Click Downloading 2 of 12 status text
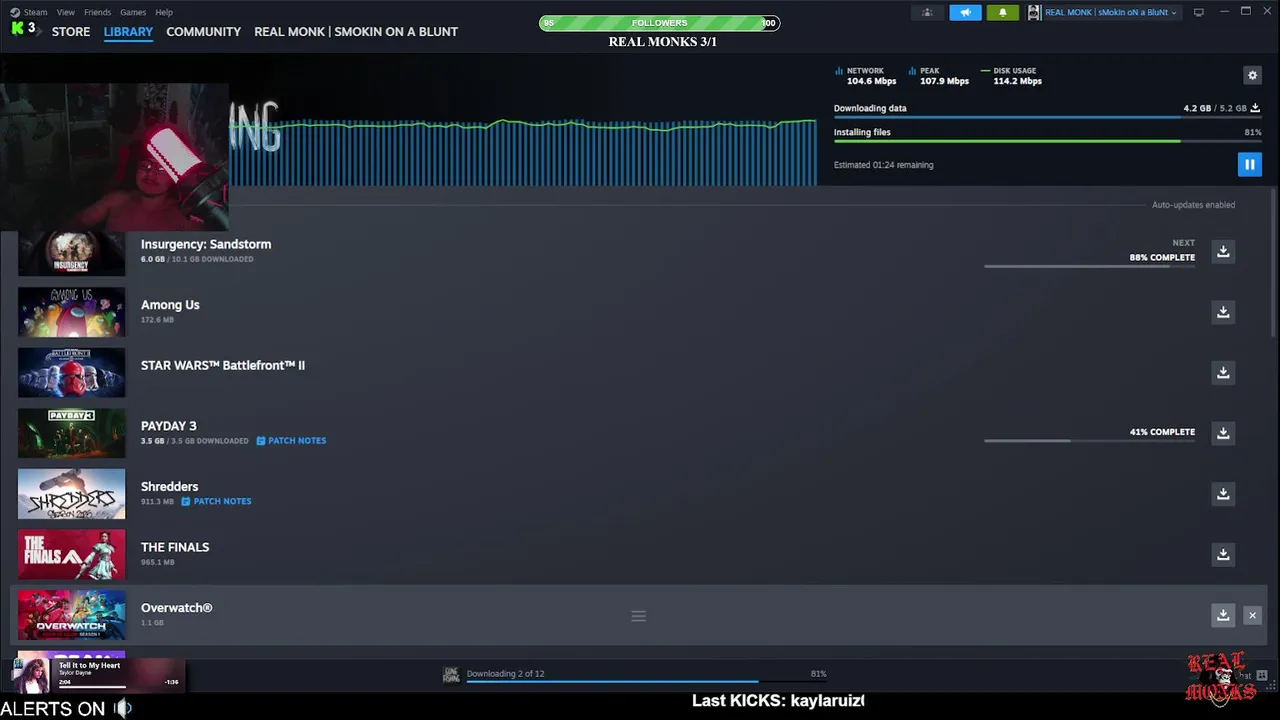Viewport: 1280px width, 720px height. (505, 674)
